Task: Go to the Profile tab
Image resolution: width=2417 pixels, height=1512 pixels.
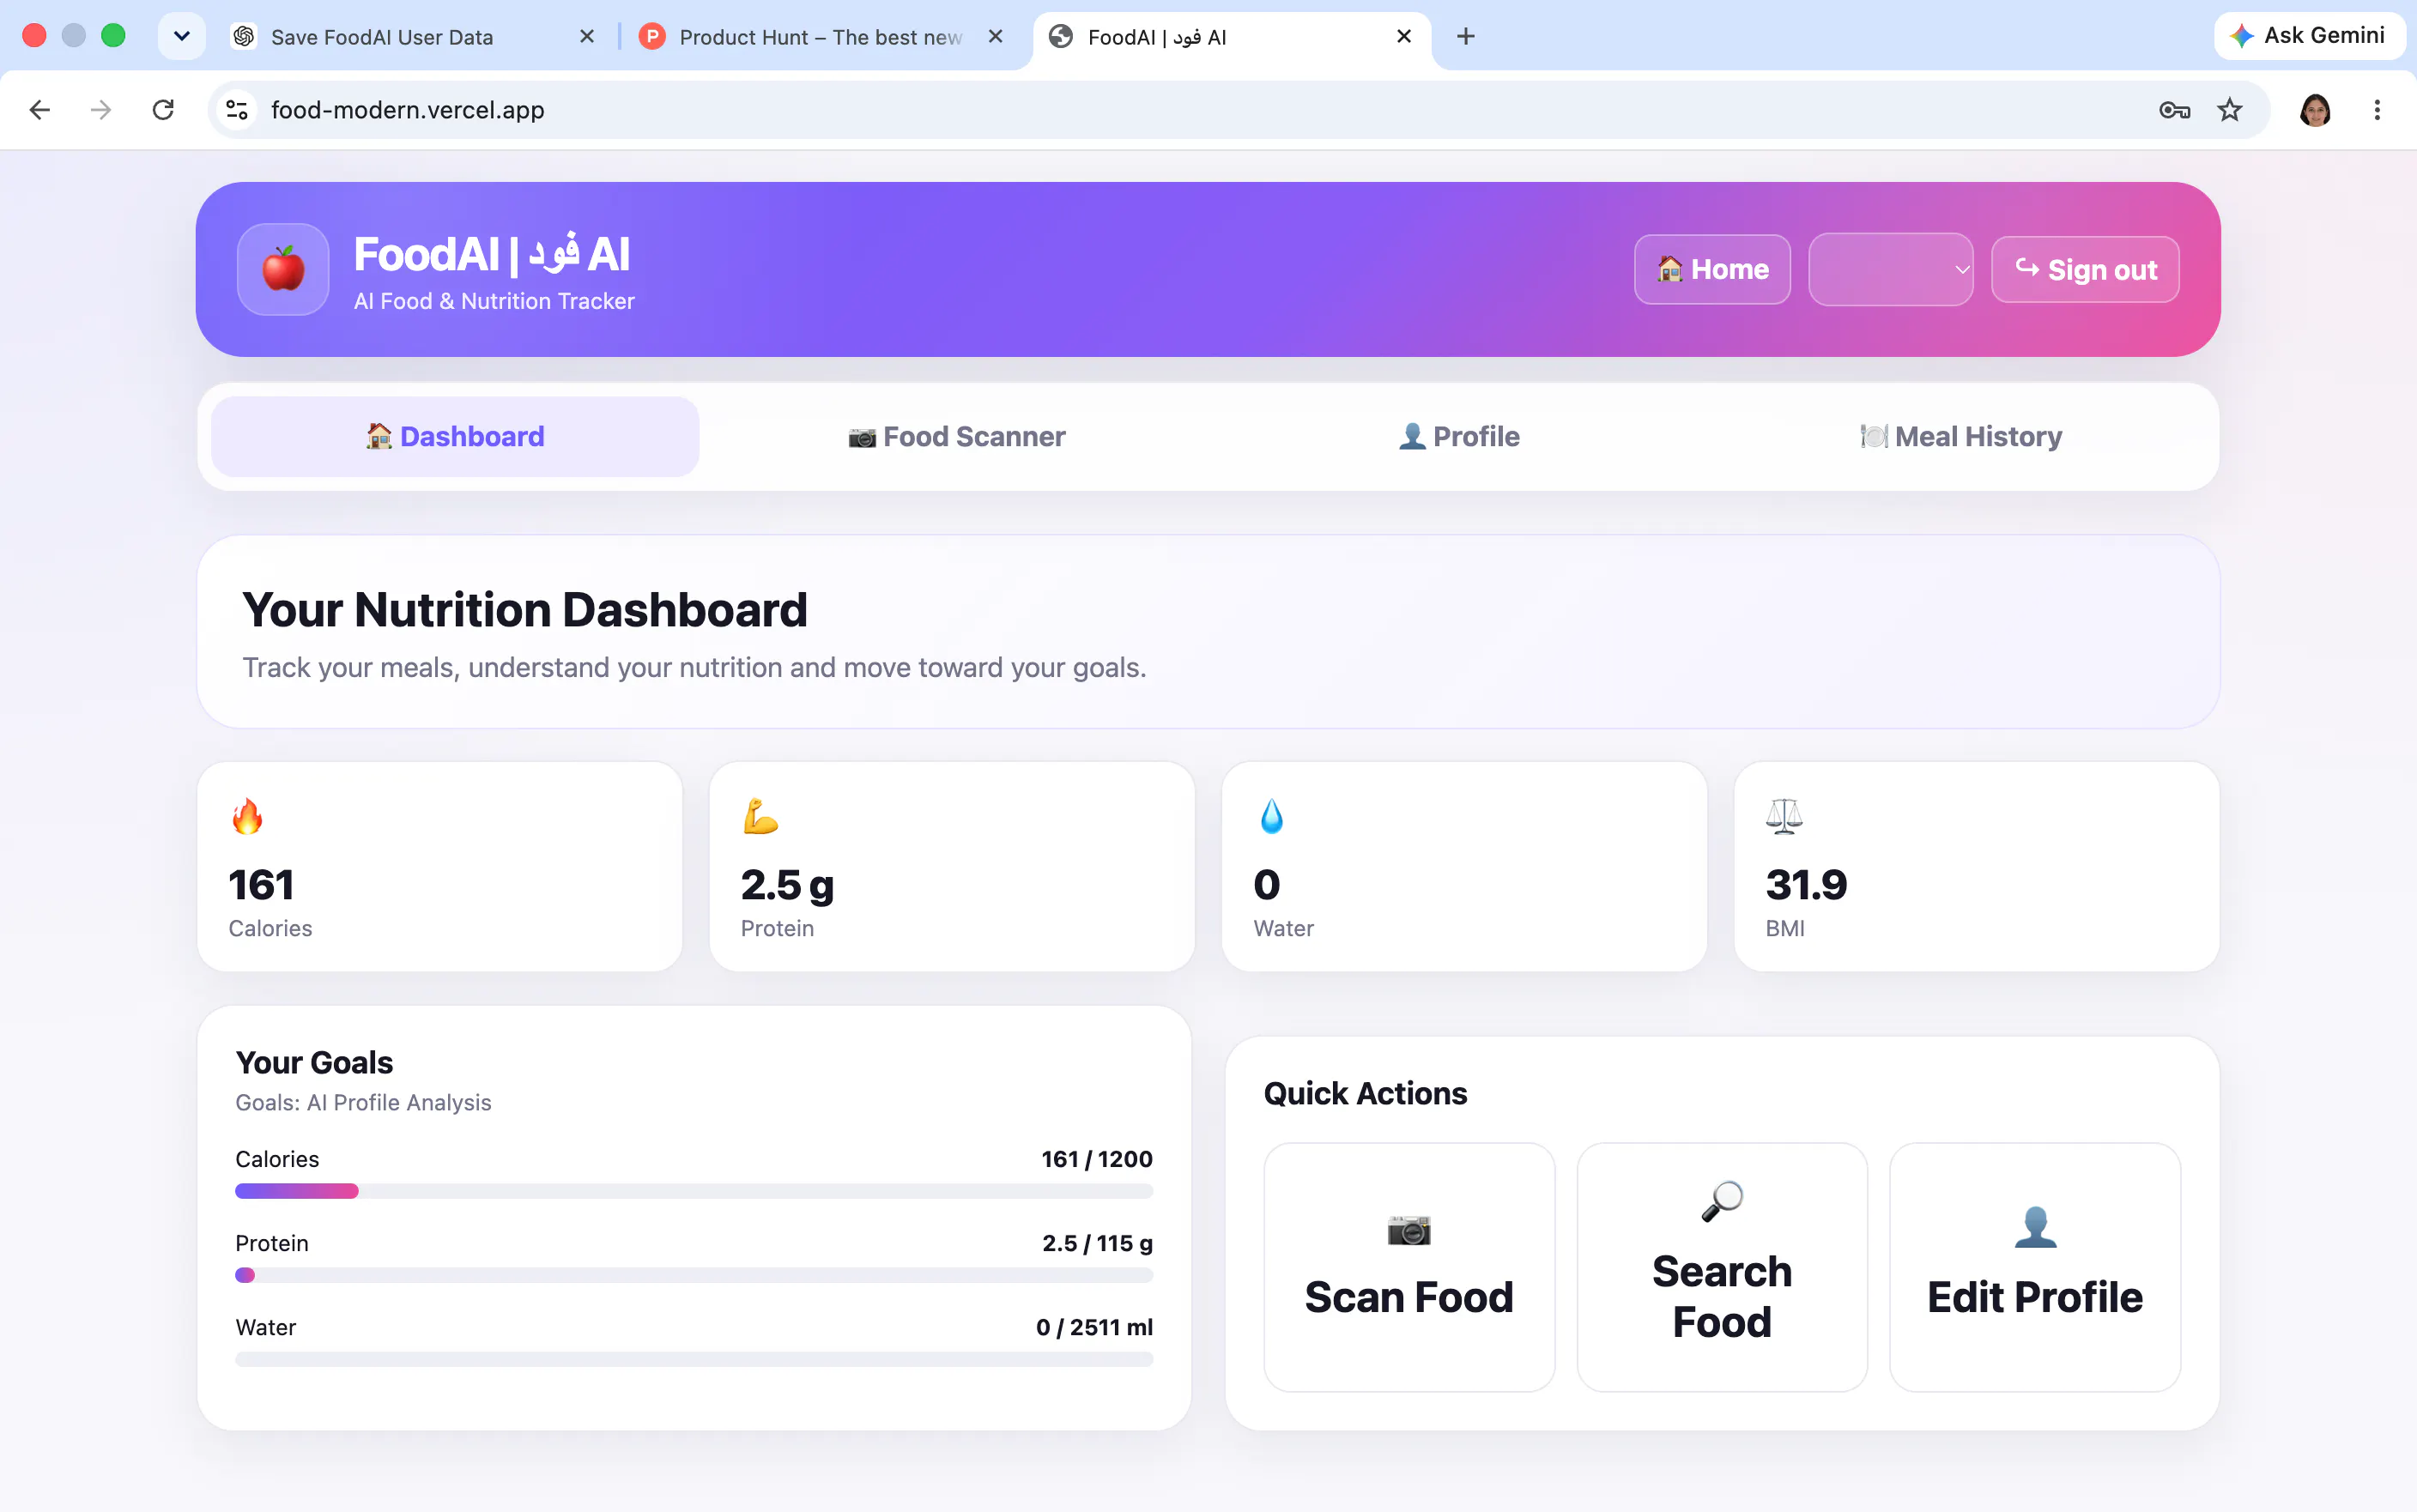Action: (x=1459, y=437)
